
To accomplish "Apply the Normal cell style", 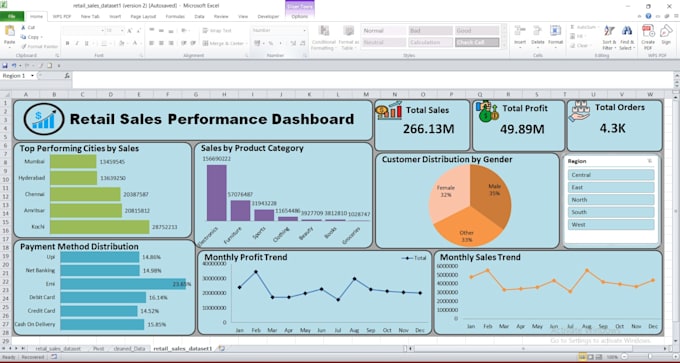I will tap(383, 31).
